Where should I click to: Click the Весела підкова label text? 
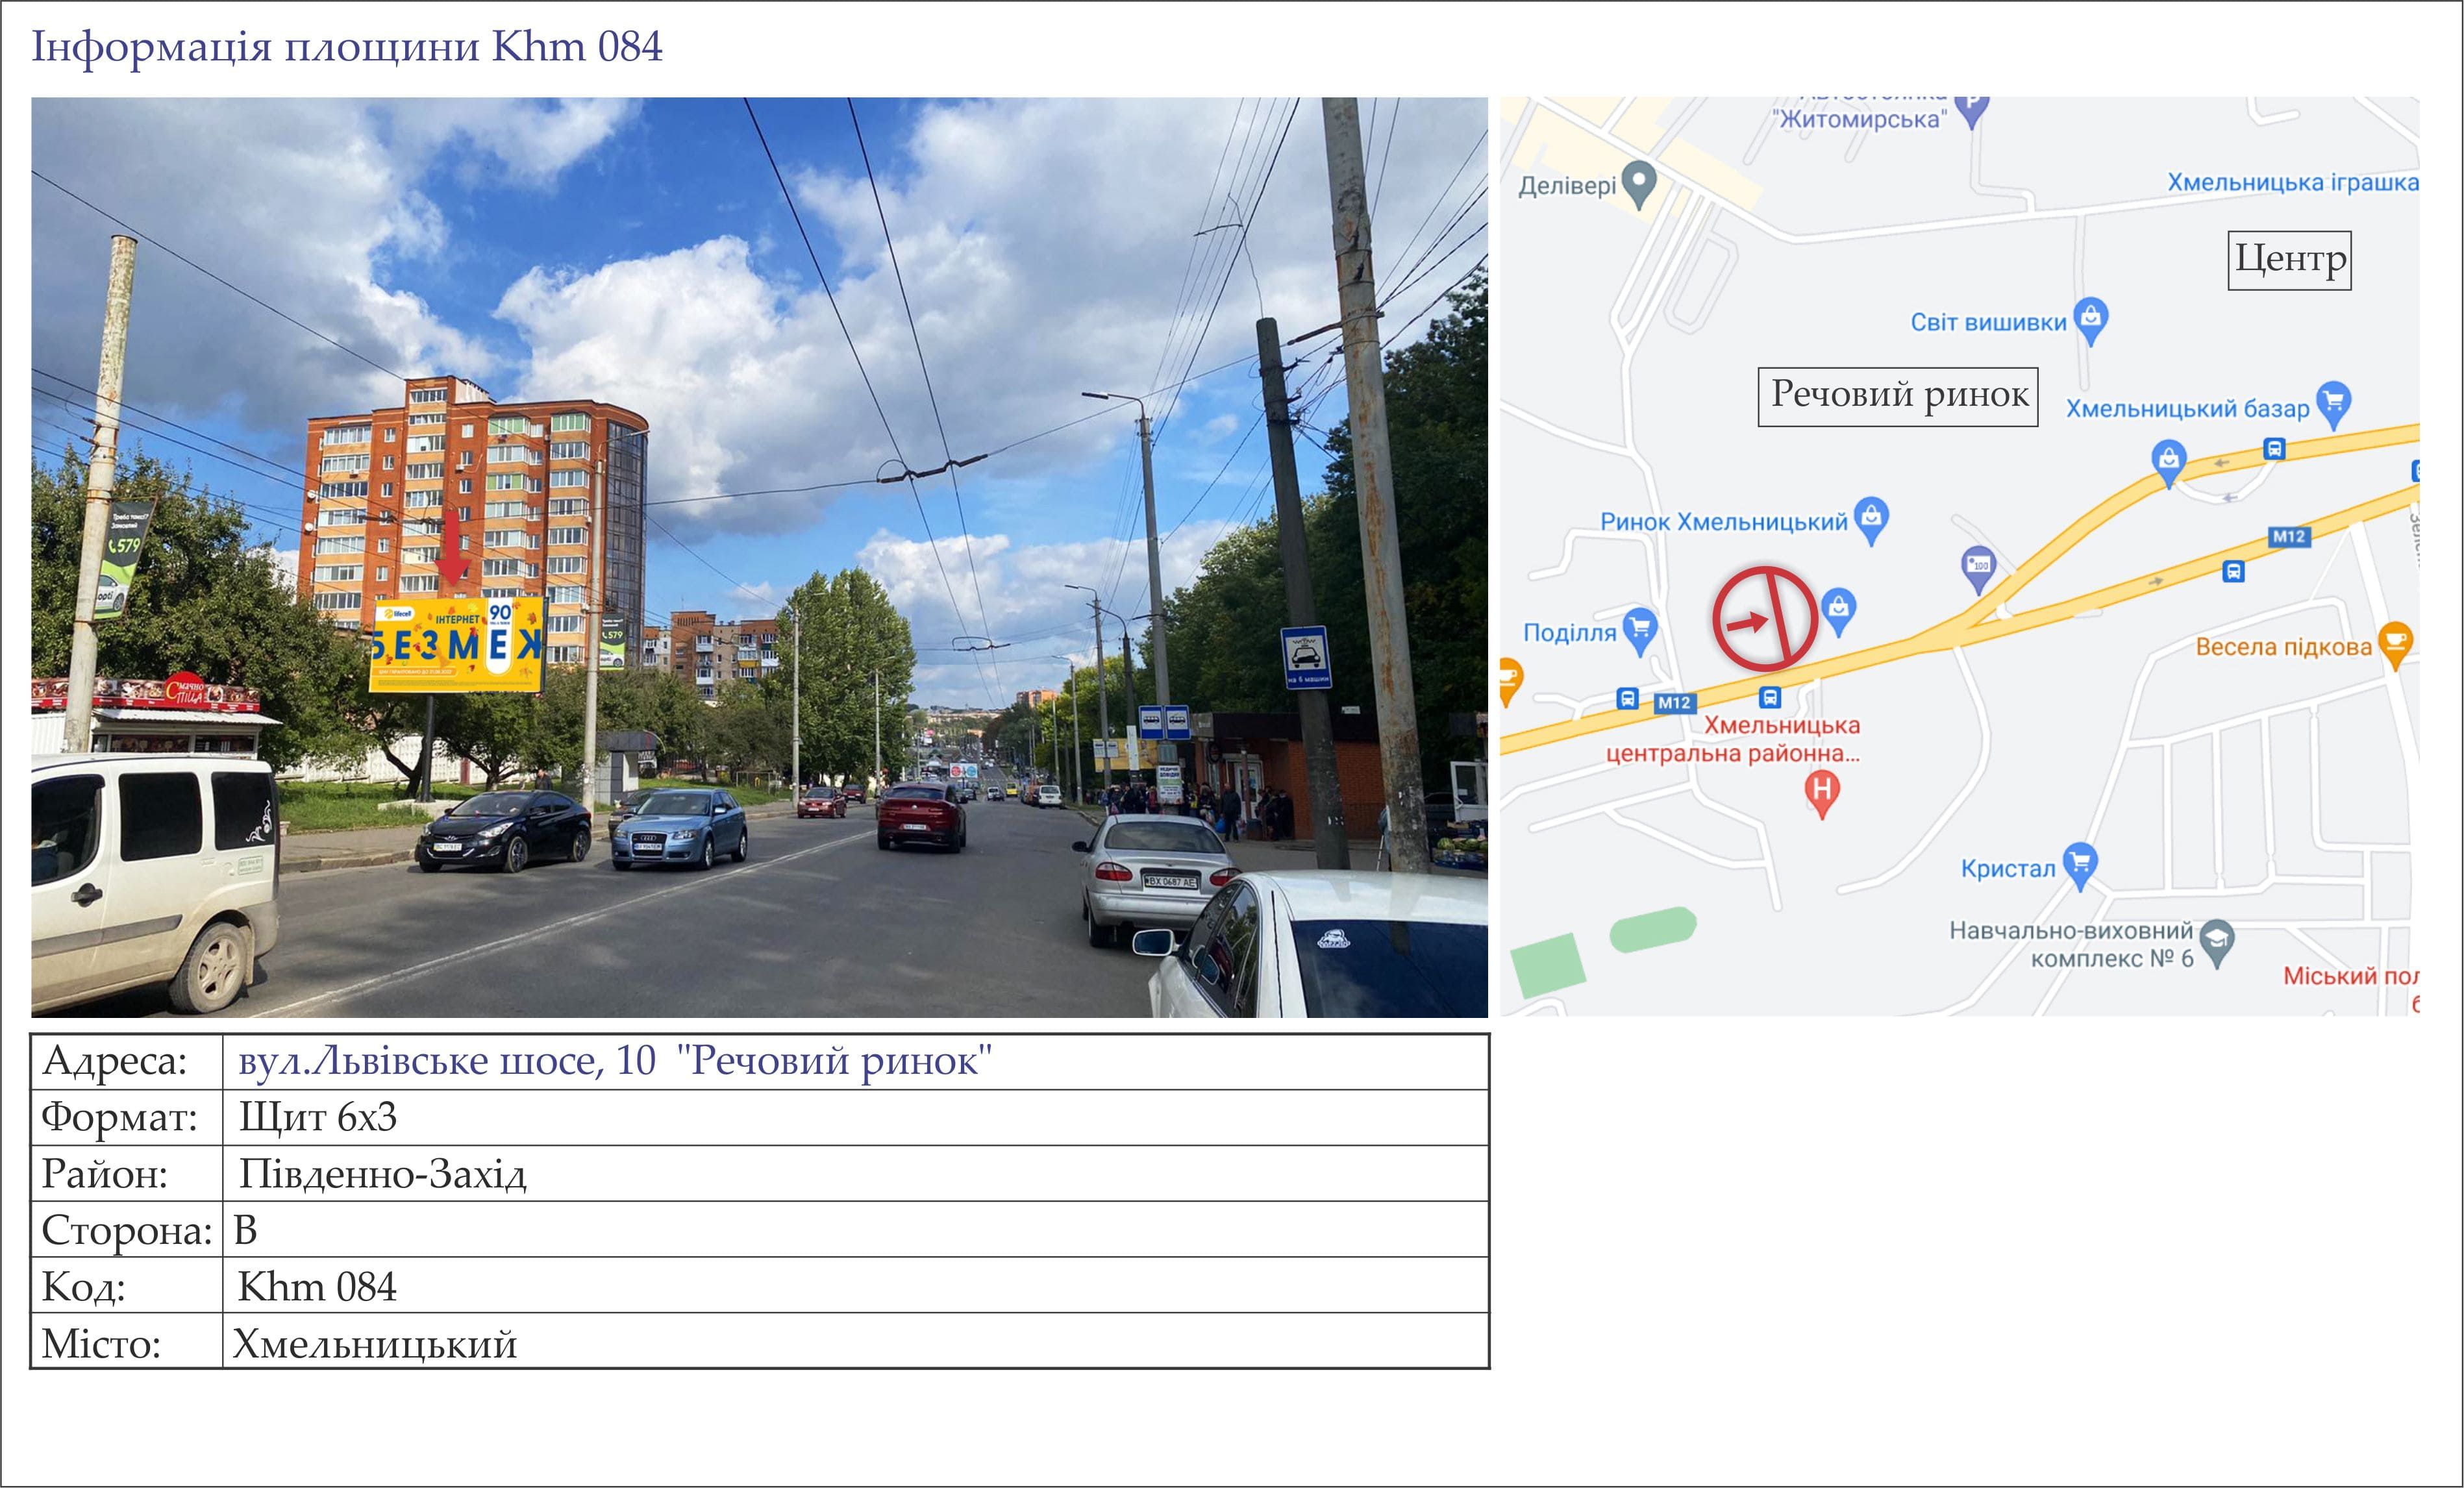coord(2283,647)
